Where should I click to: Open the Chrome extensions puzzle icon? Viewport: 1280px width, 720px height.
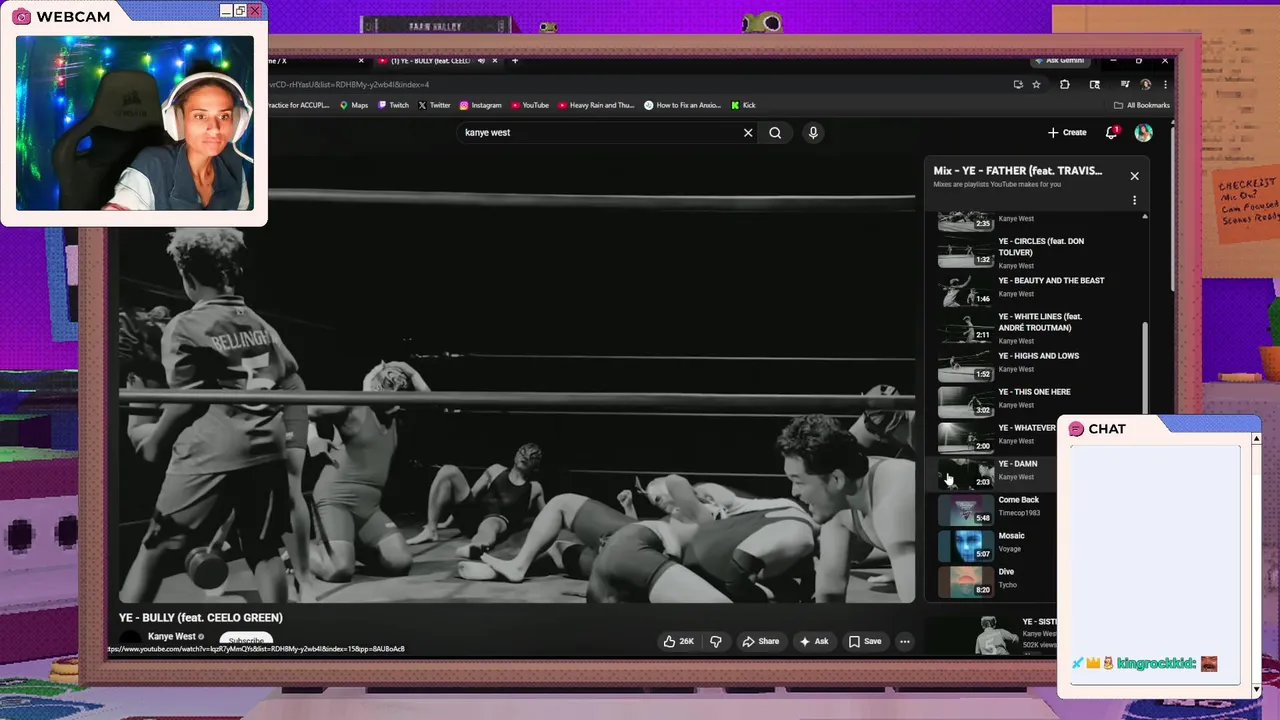[x=1064, y=85]
